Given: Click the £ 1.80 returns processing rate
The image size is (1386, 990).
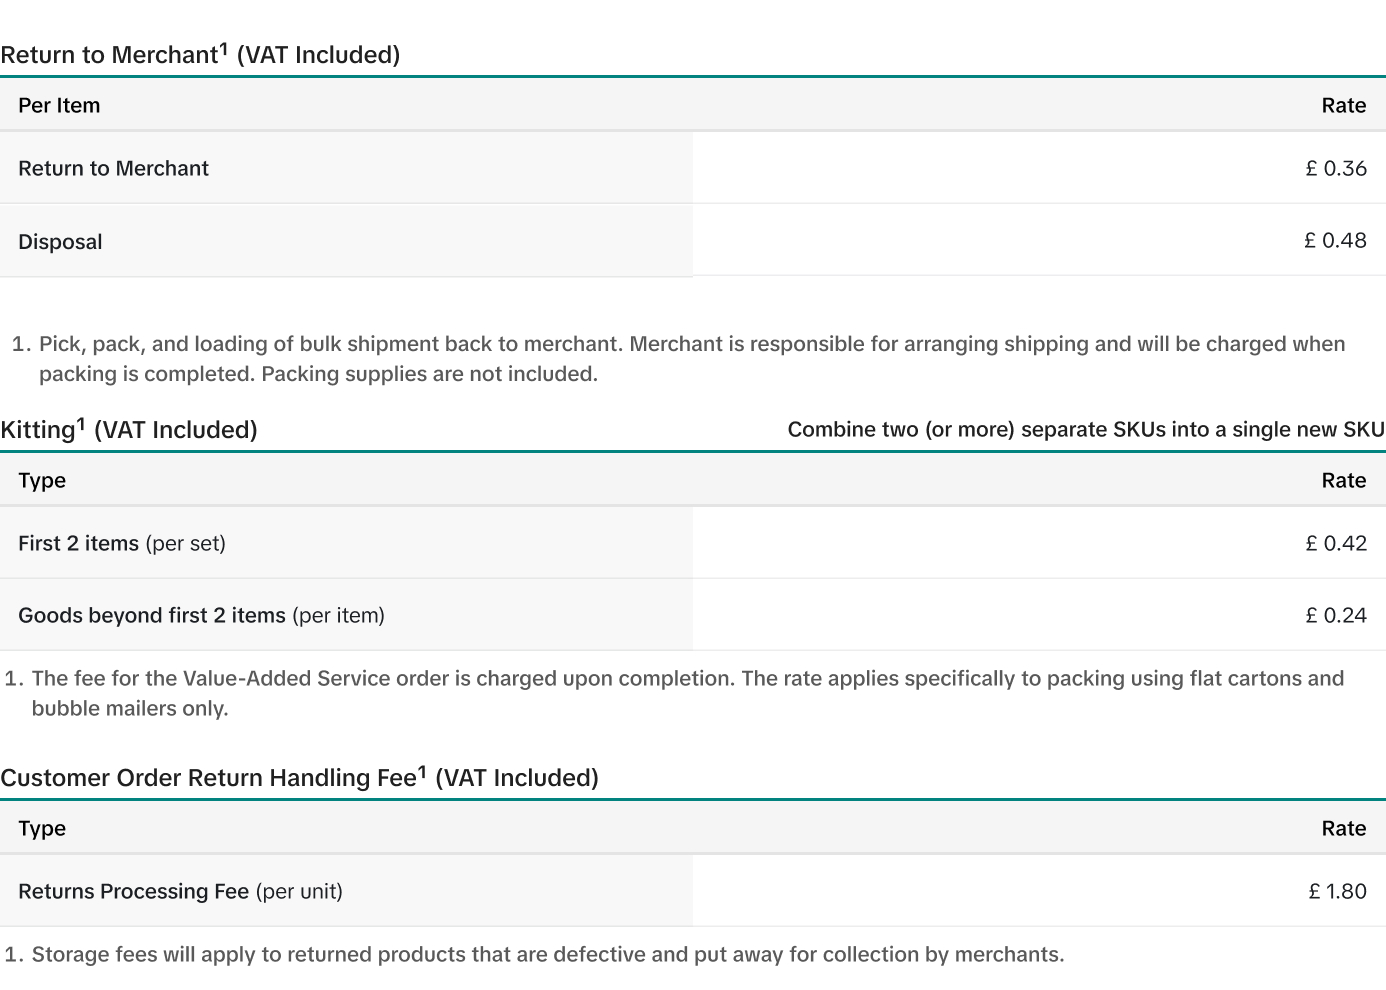Looking at the screenshot, I should click(1338, 891).
